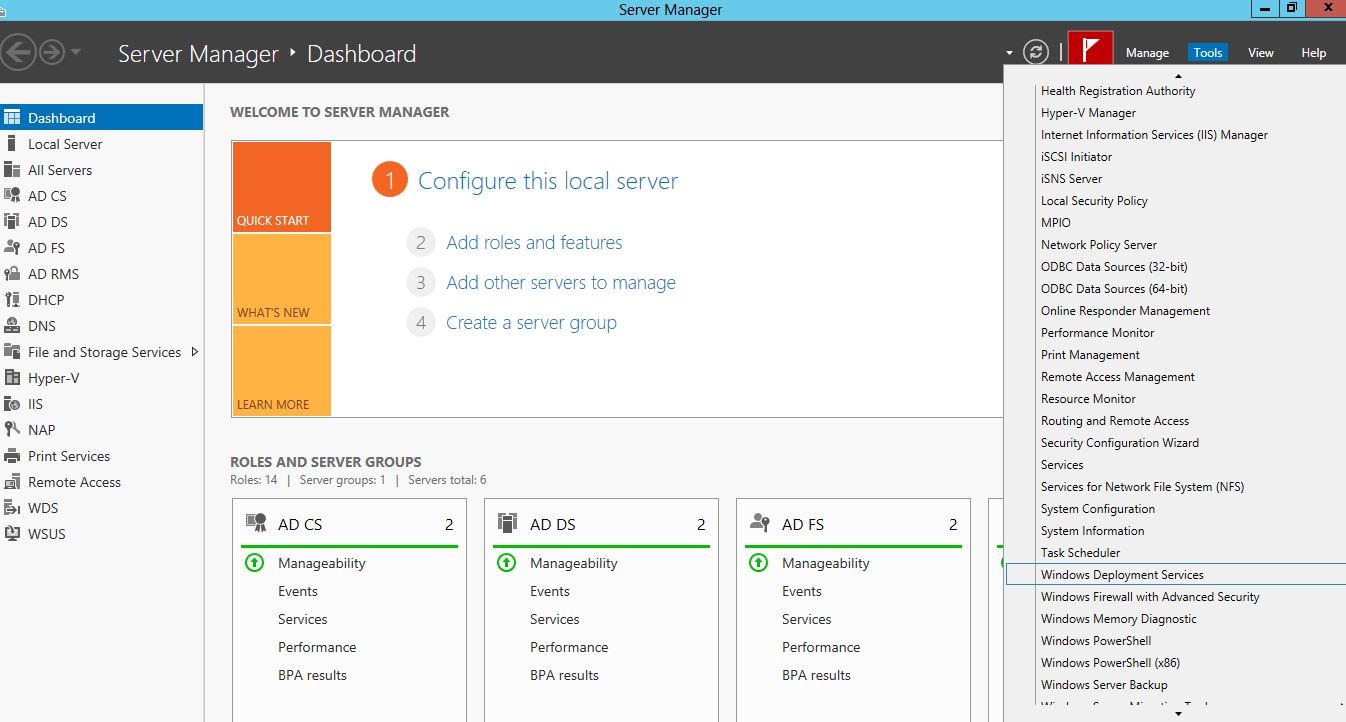
Task: Click the WSUS sidebar icon
Action: (12, 534)
